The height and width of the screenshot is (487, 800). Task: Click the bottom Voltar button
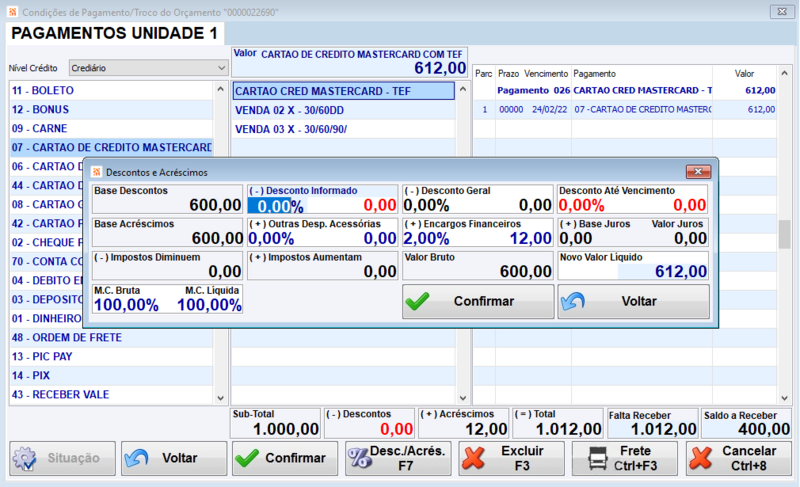174,458
